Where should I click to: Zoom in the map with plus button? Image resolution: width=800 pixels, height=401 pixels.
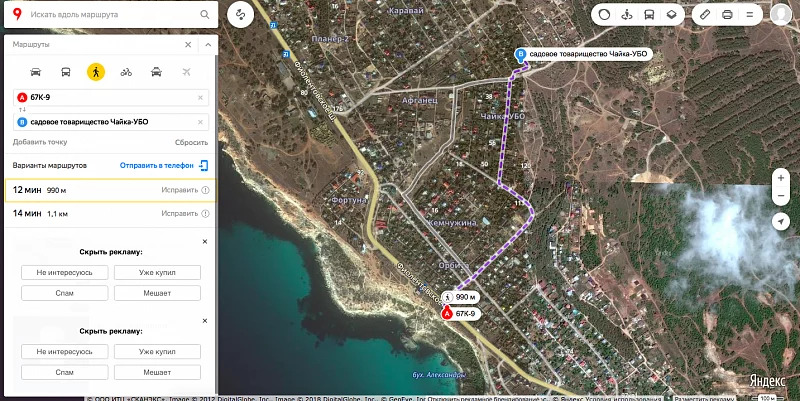tap(780, 177)
